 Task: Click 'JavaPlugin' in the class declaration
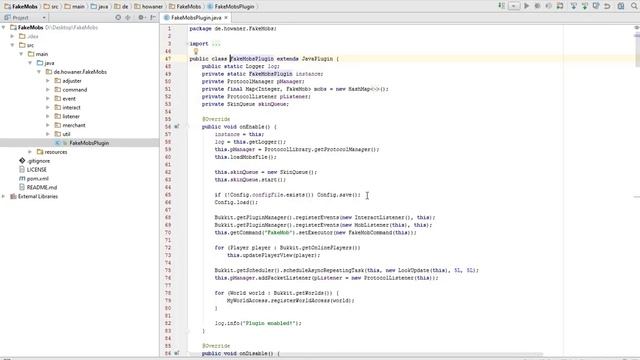[317, 59]
